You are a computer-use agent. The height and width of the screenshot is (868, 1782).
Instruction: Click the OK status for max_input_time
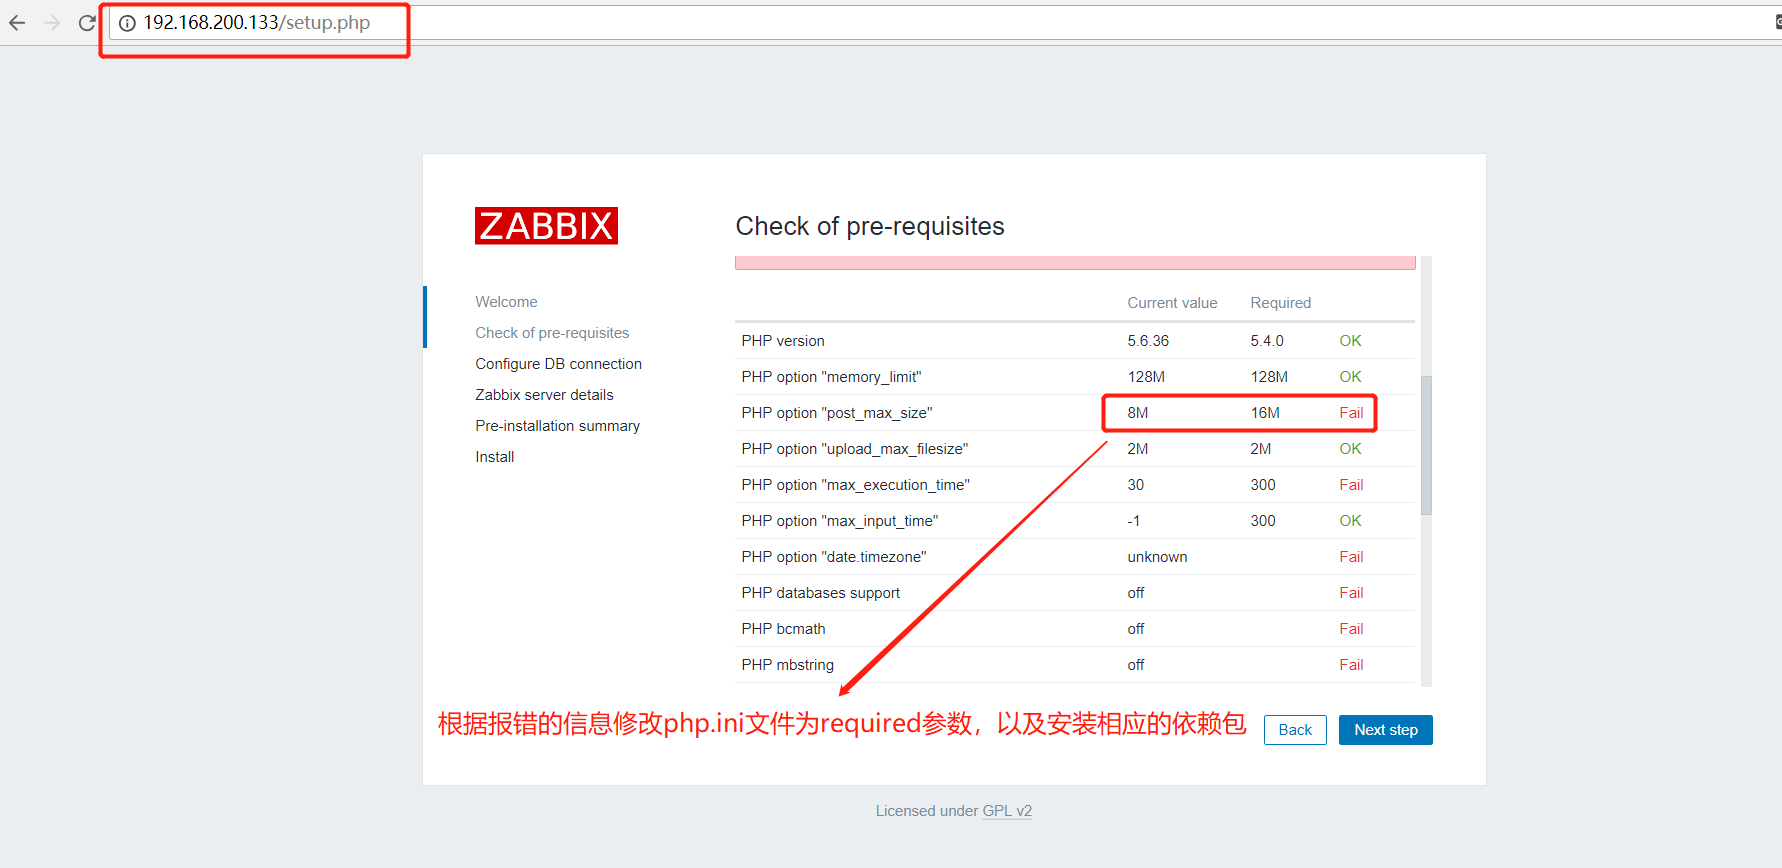click(1350, 521)
